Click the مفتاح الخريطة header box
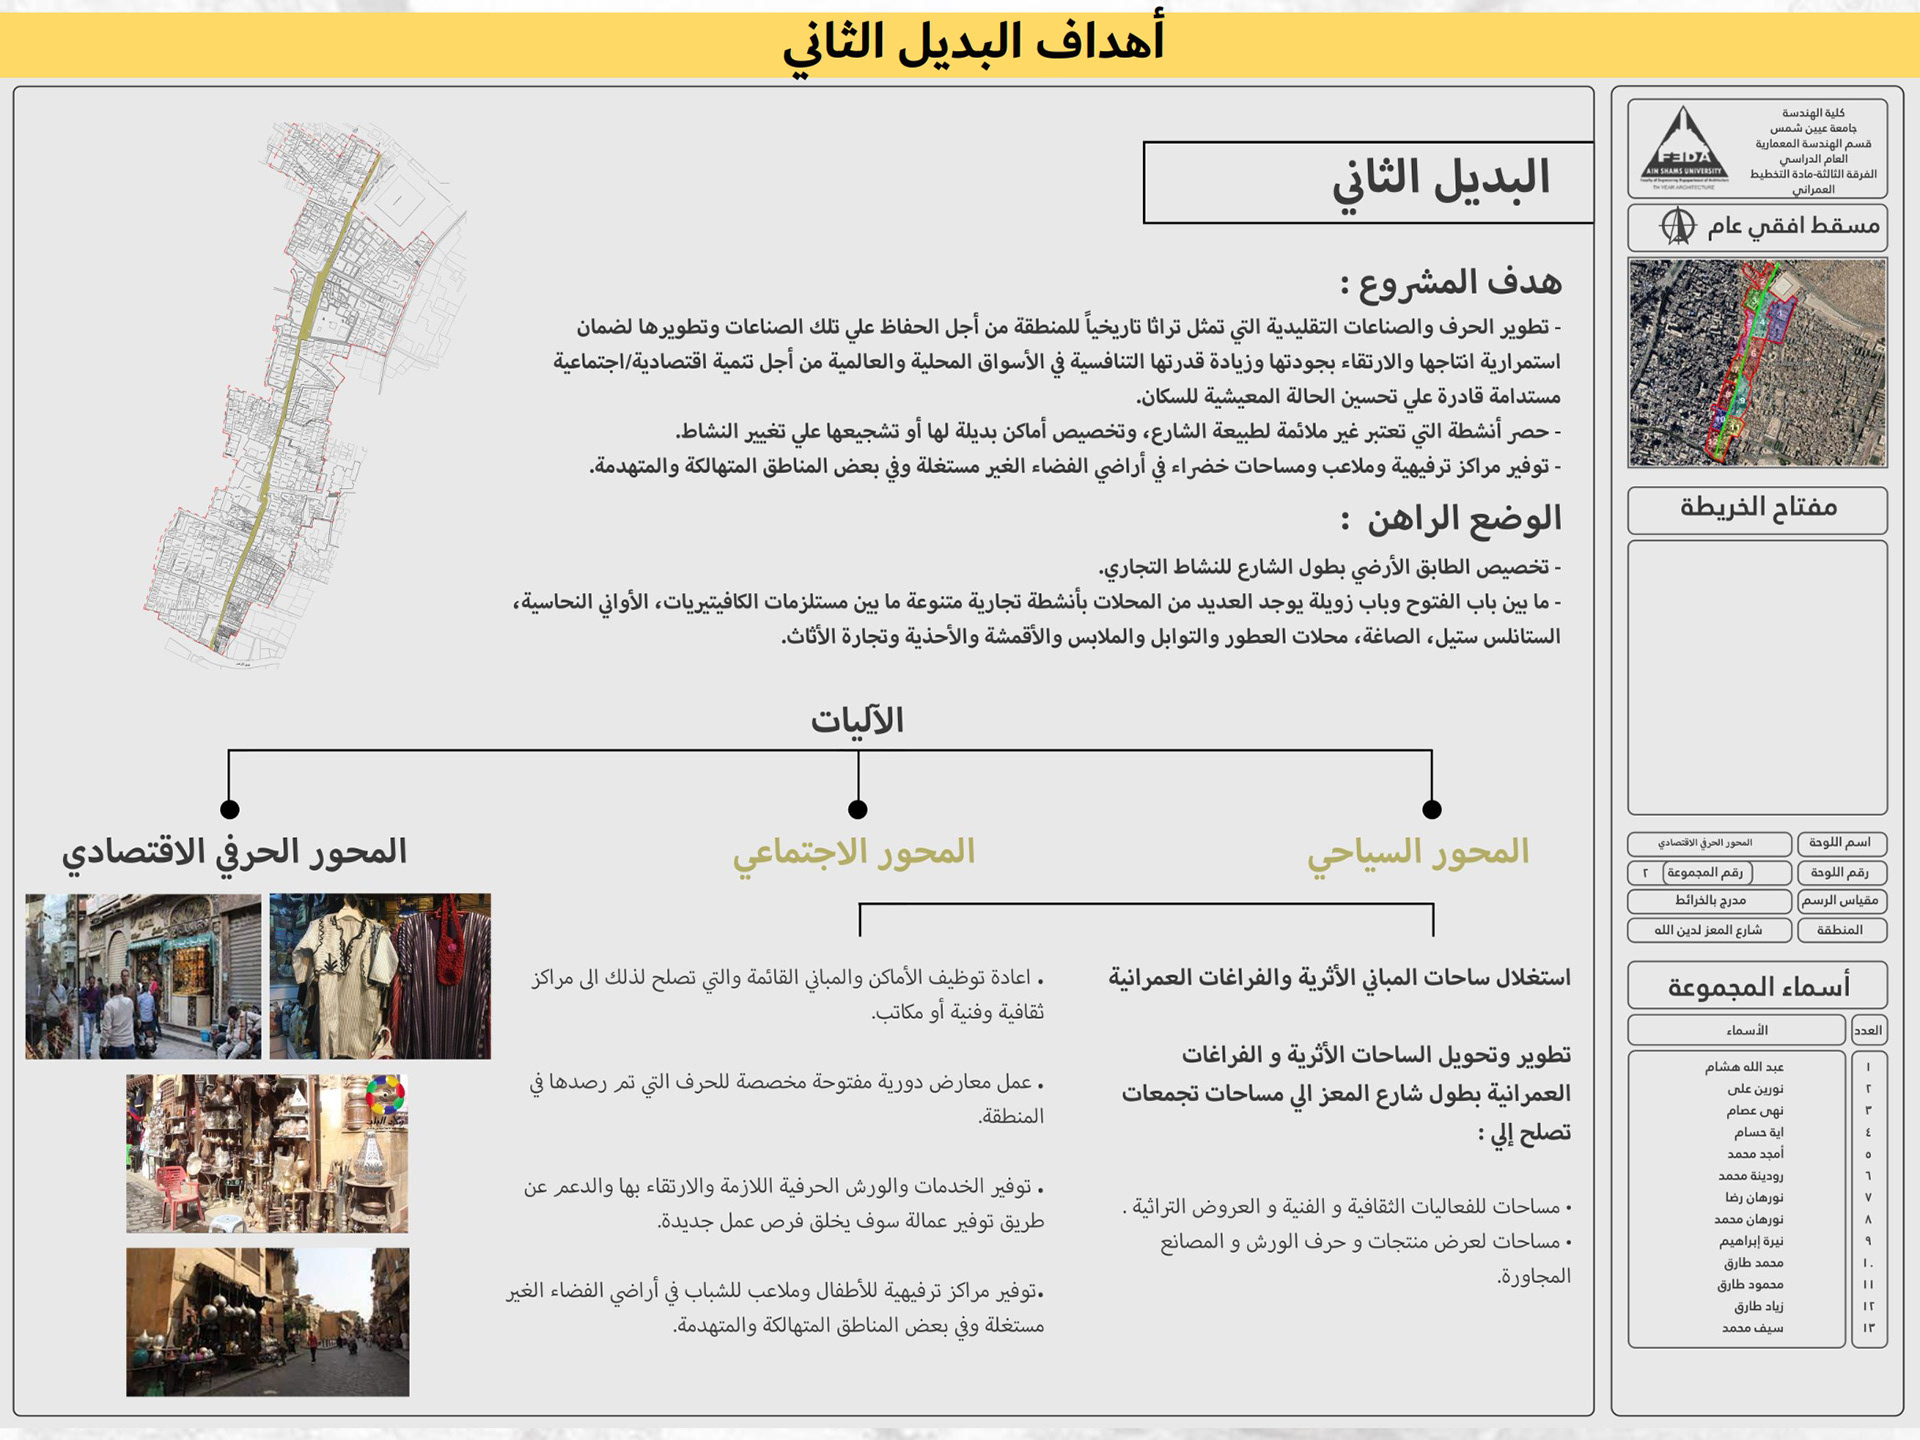This screenshot has width=1920, height=1440. point(1757,509)
